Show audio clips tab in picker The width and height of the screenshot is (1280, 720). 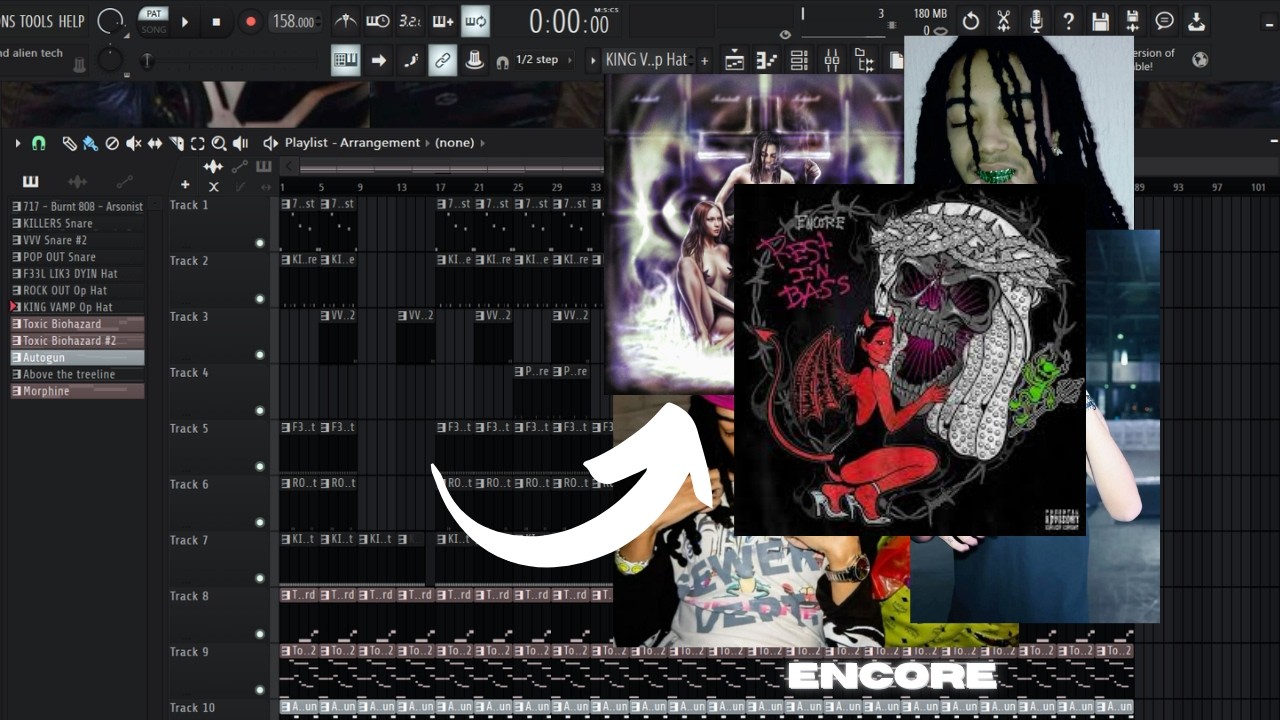(x=77, y=181)
